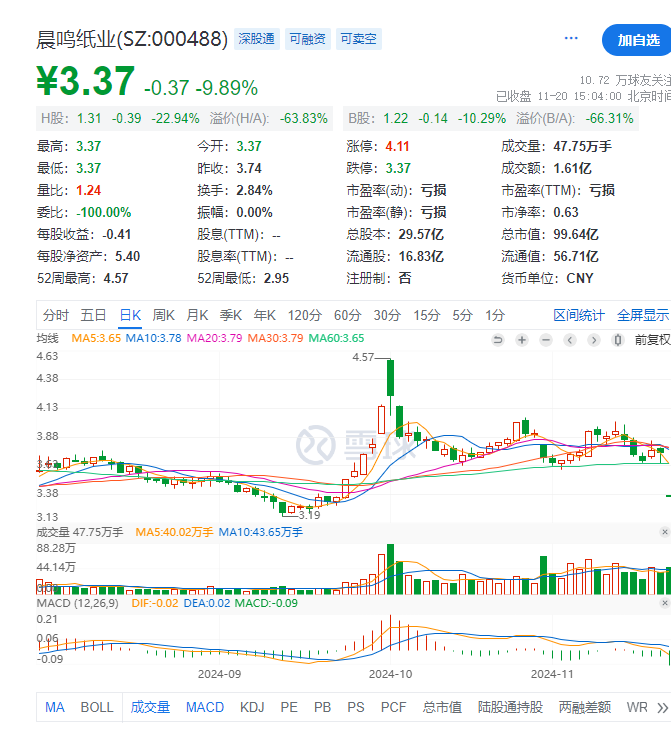Viewport: 671px width, 733px height.
Task: Toggle the 成交量 indicator at bottom bar
Action: tap(150, 708)
